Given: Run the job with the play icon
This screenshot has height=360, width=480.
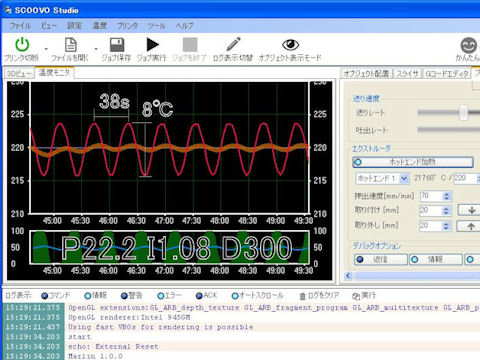Looking at the screenshot, I should pos(152,44).
